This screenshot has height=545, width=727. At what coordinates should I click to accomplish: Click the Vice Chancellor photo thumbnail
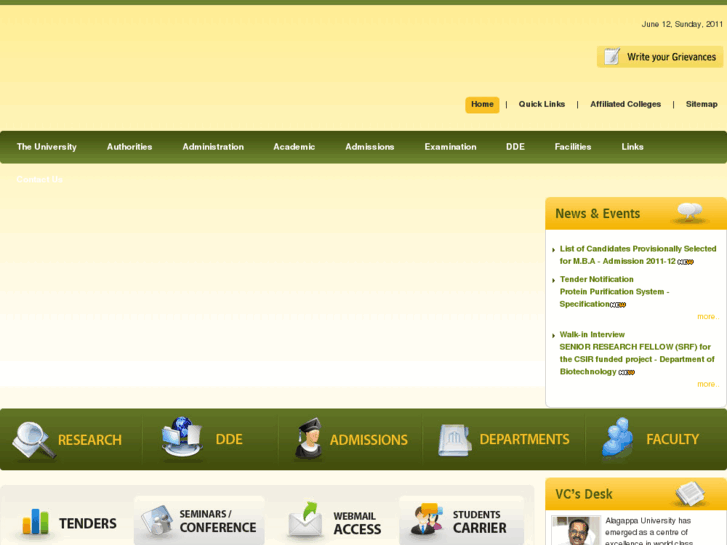coord(576,530)
